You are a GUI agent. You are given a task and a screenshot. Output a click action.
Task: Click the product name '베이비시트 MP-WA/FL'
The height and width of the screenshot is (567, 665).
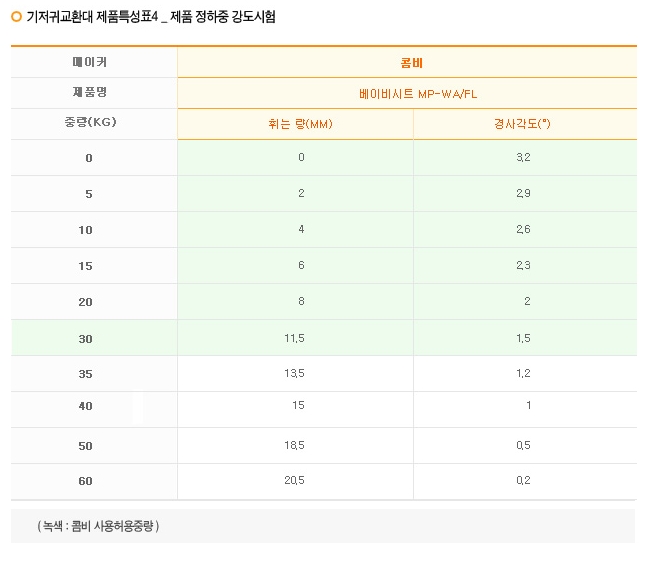(x=418, y=93)
